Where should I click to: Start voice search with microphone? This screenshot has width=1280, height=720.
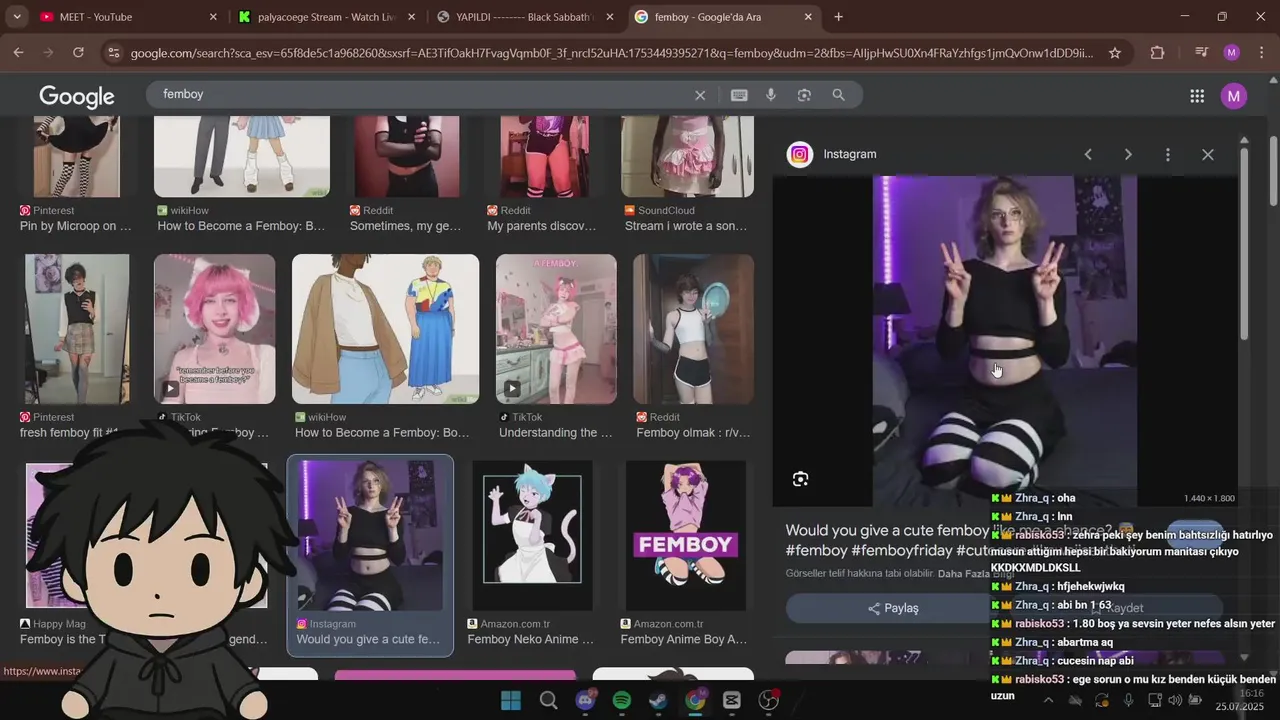point(771,95)
